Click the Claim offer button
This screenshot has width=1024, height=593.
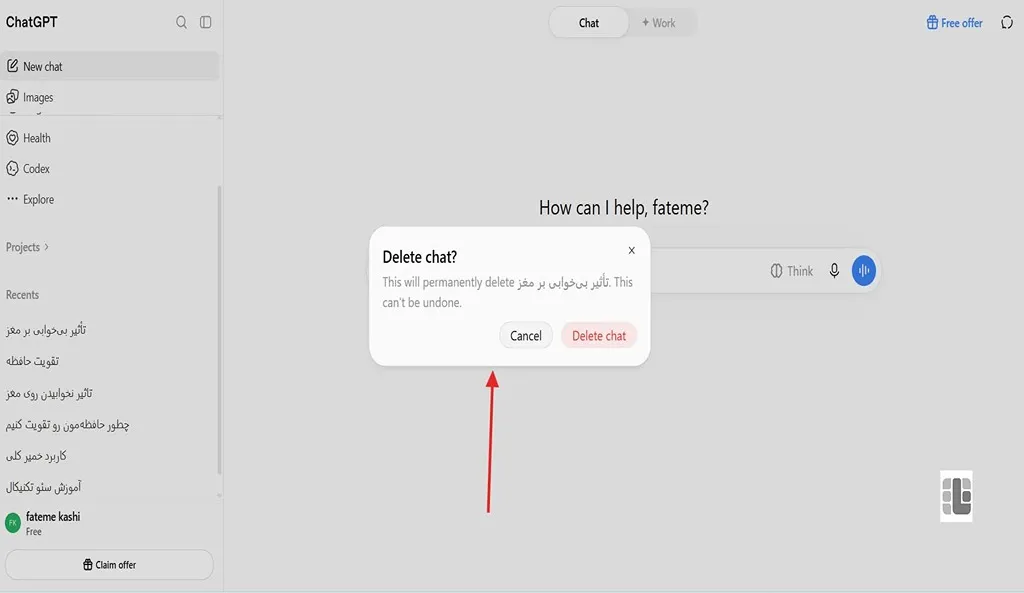tap(109, 565)
